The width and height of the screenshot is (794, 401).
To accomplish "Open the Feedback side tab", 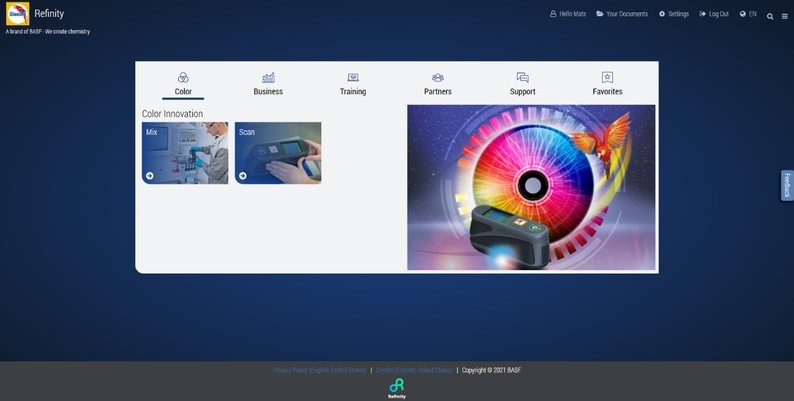I will click(x=787, y=185).
